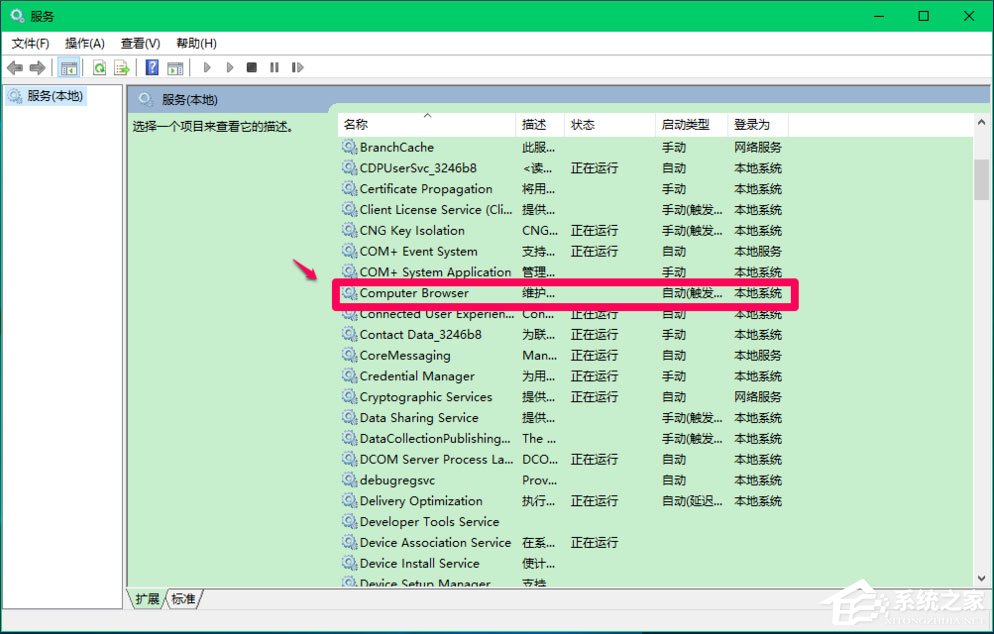Viewport: 994px width, 634px height.
Task: Restart the service using the restart icon
Action: click(x=298, y=67)
